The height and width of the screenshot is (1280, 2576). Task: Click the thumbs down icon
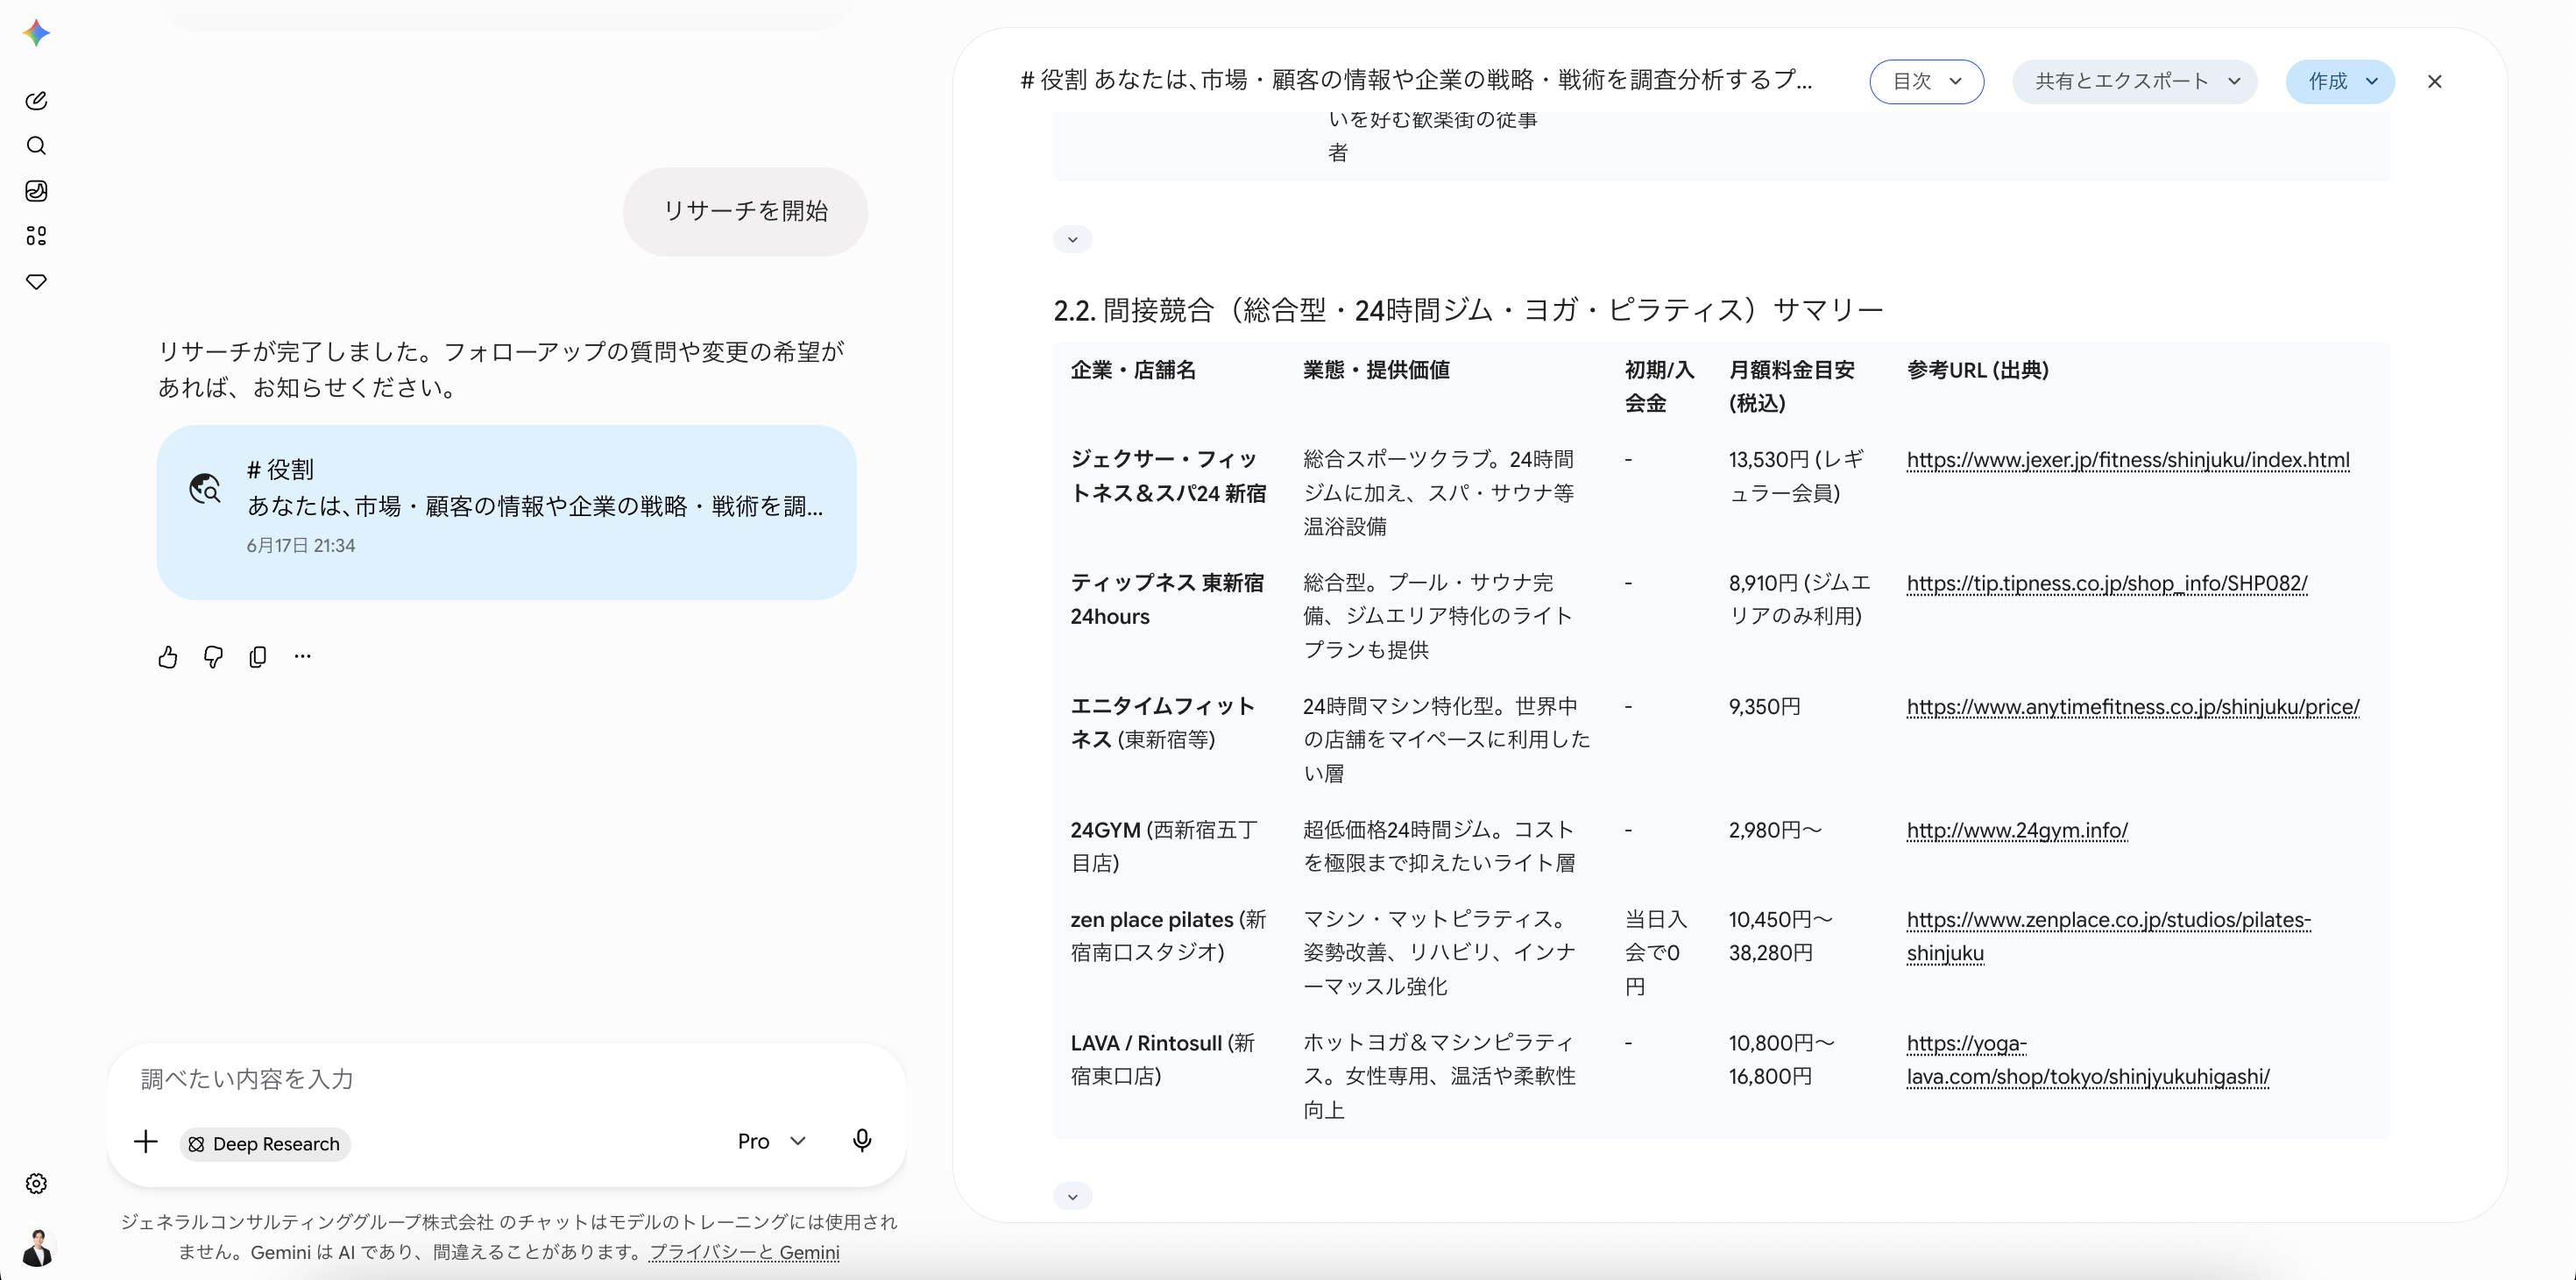[x=213, y=657]
